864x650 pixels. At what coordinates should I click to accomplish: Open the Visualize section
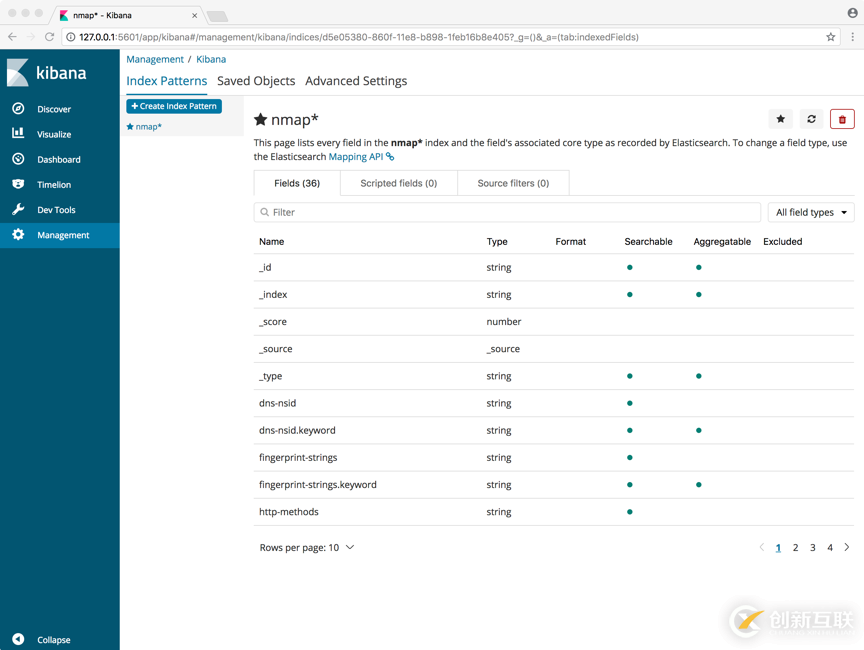click(x=54, y=134)
